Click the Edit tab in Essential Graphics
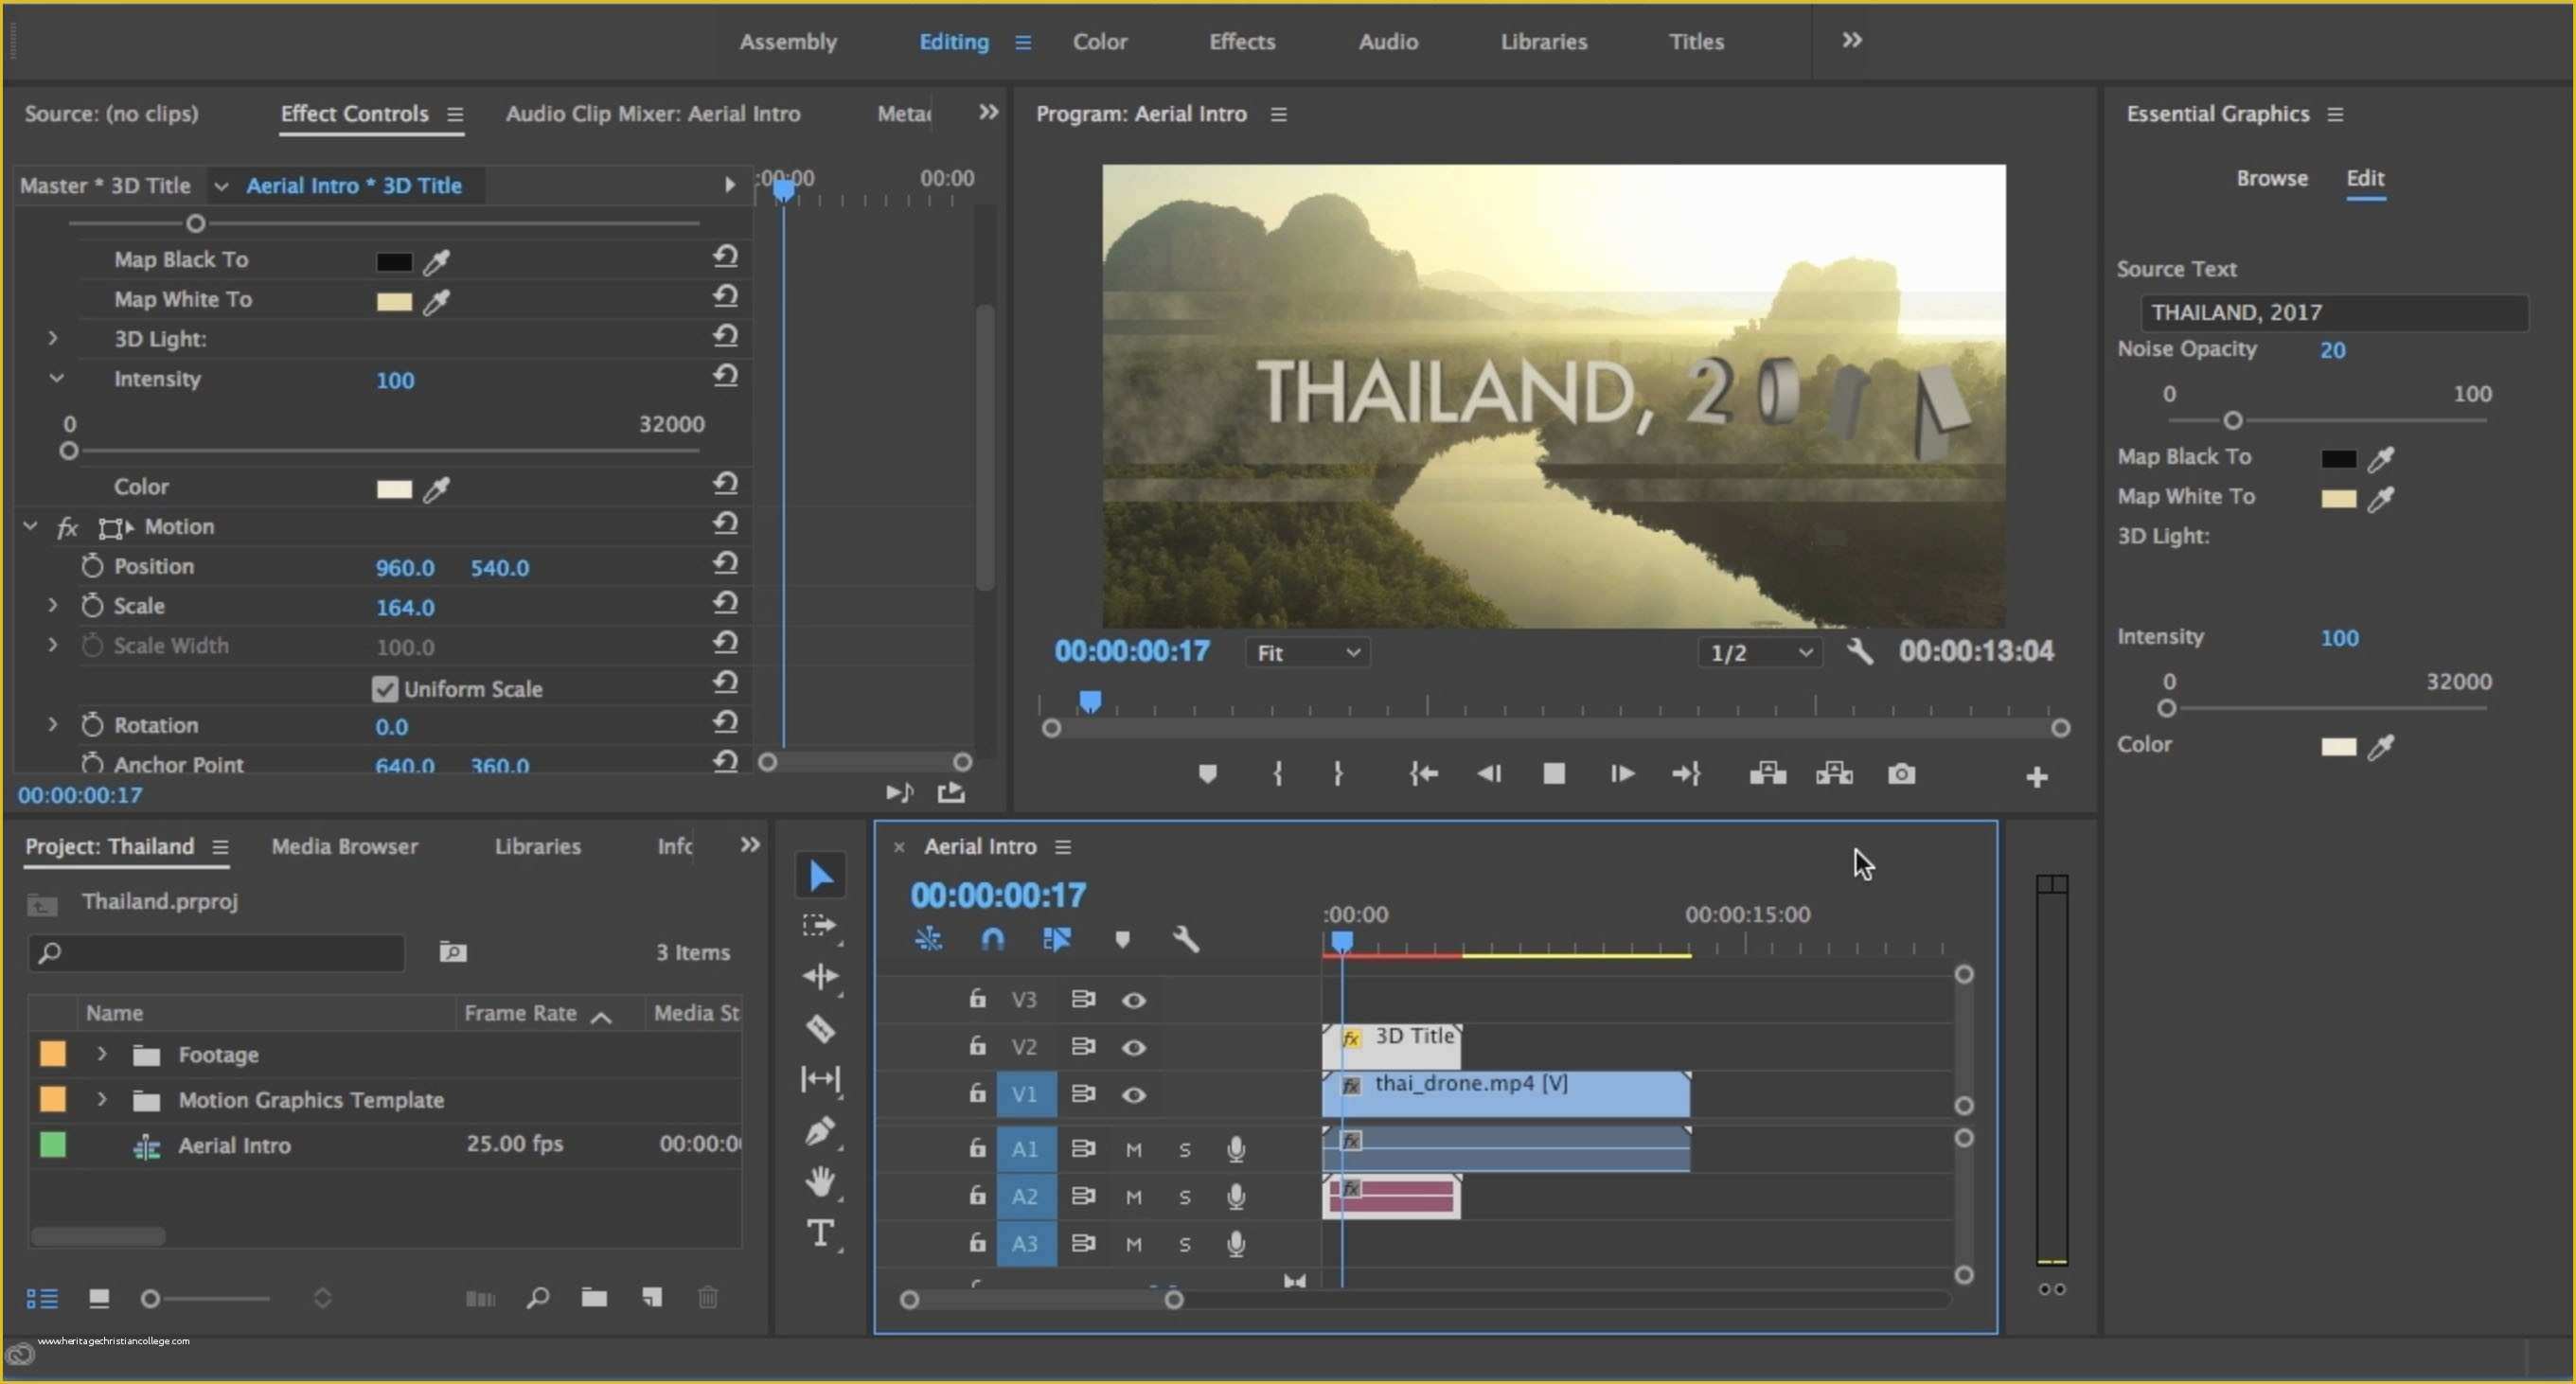 (2365, 175)
